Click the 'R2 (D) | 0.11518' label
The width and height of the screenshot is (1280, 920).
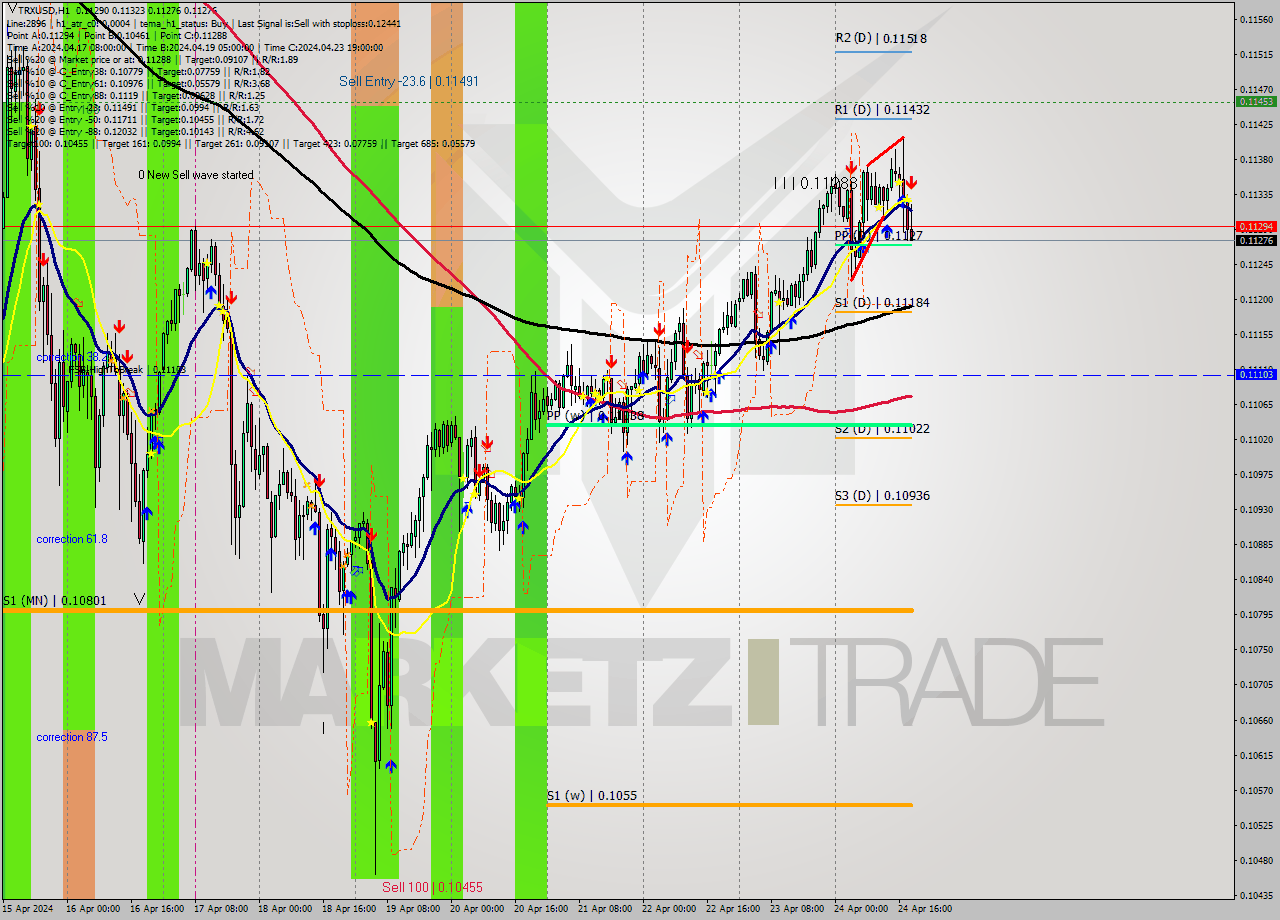[x=882, y=38]
